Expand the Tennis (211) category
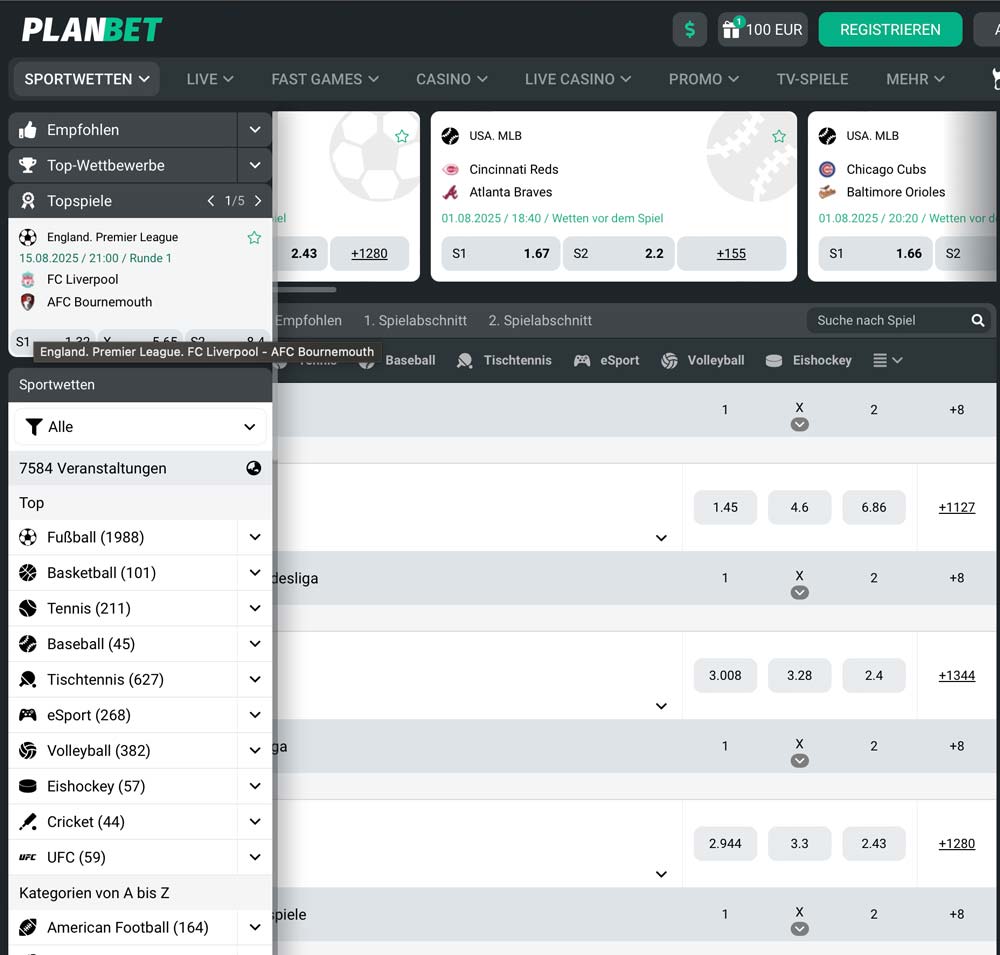 pos(255,609)
